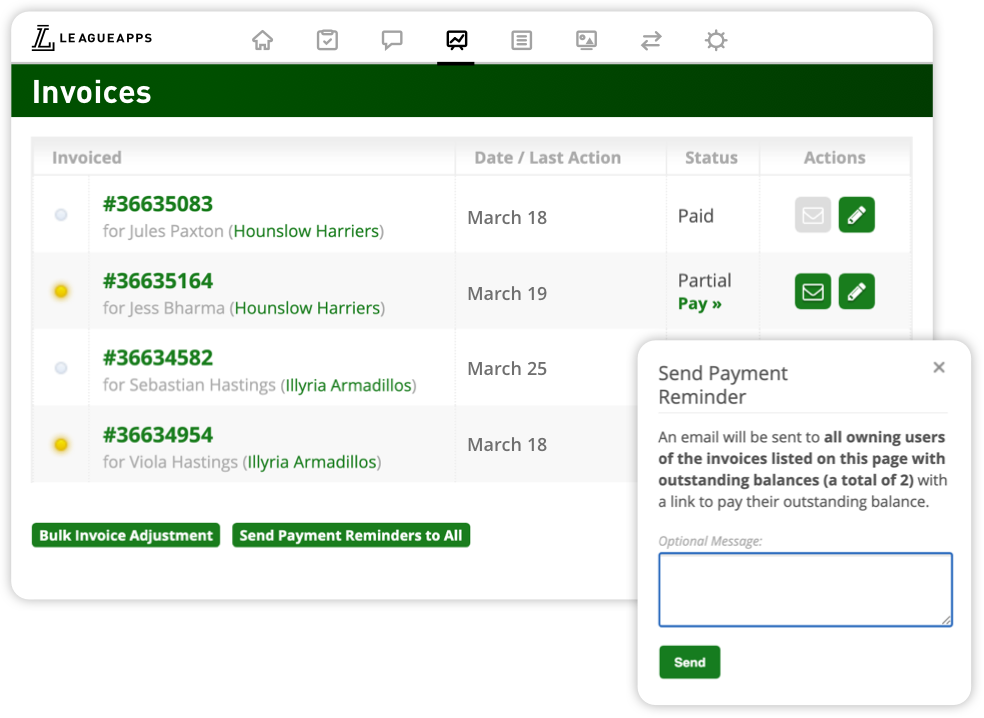Viewport: 984px width, 718px height.
Task: Open invoice #36634582
Action: tap(158, 358)
